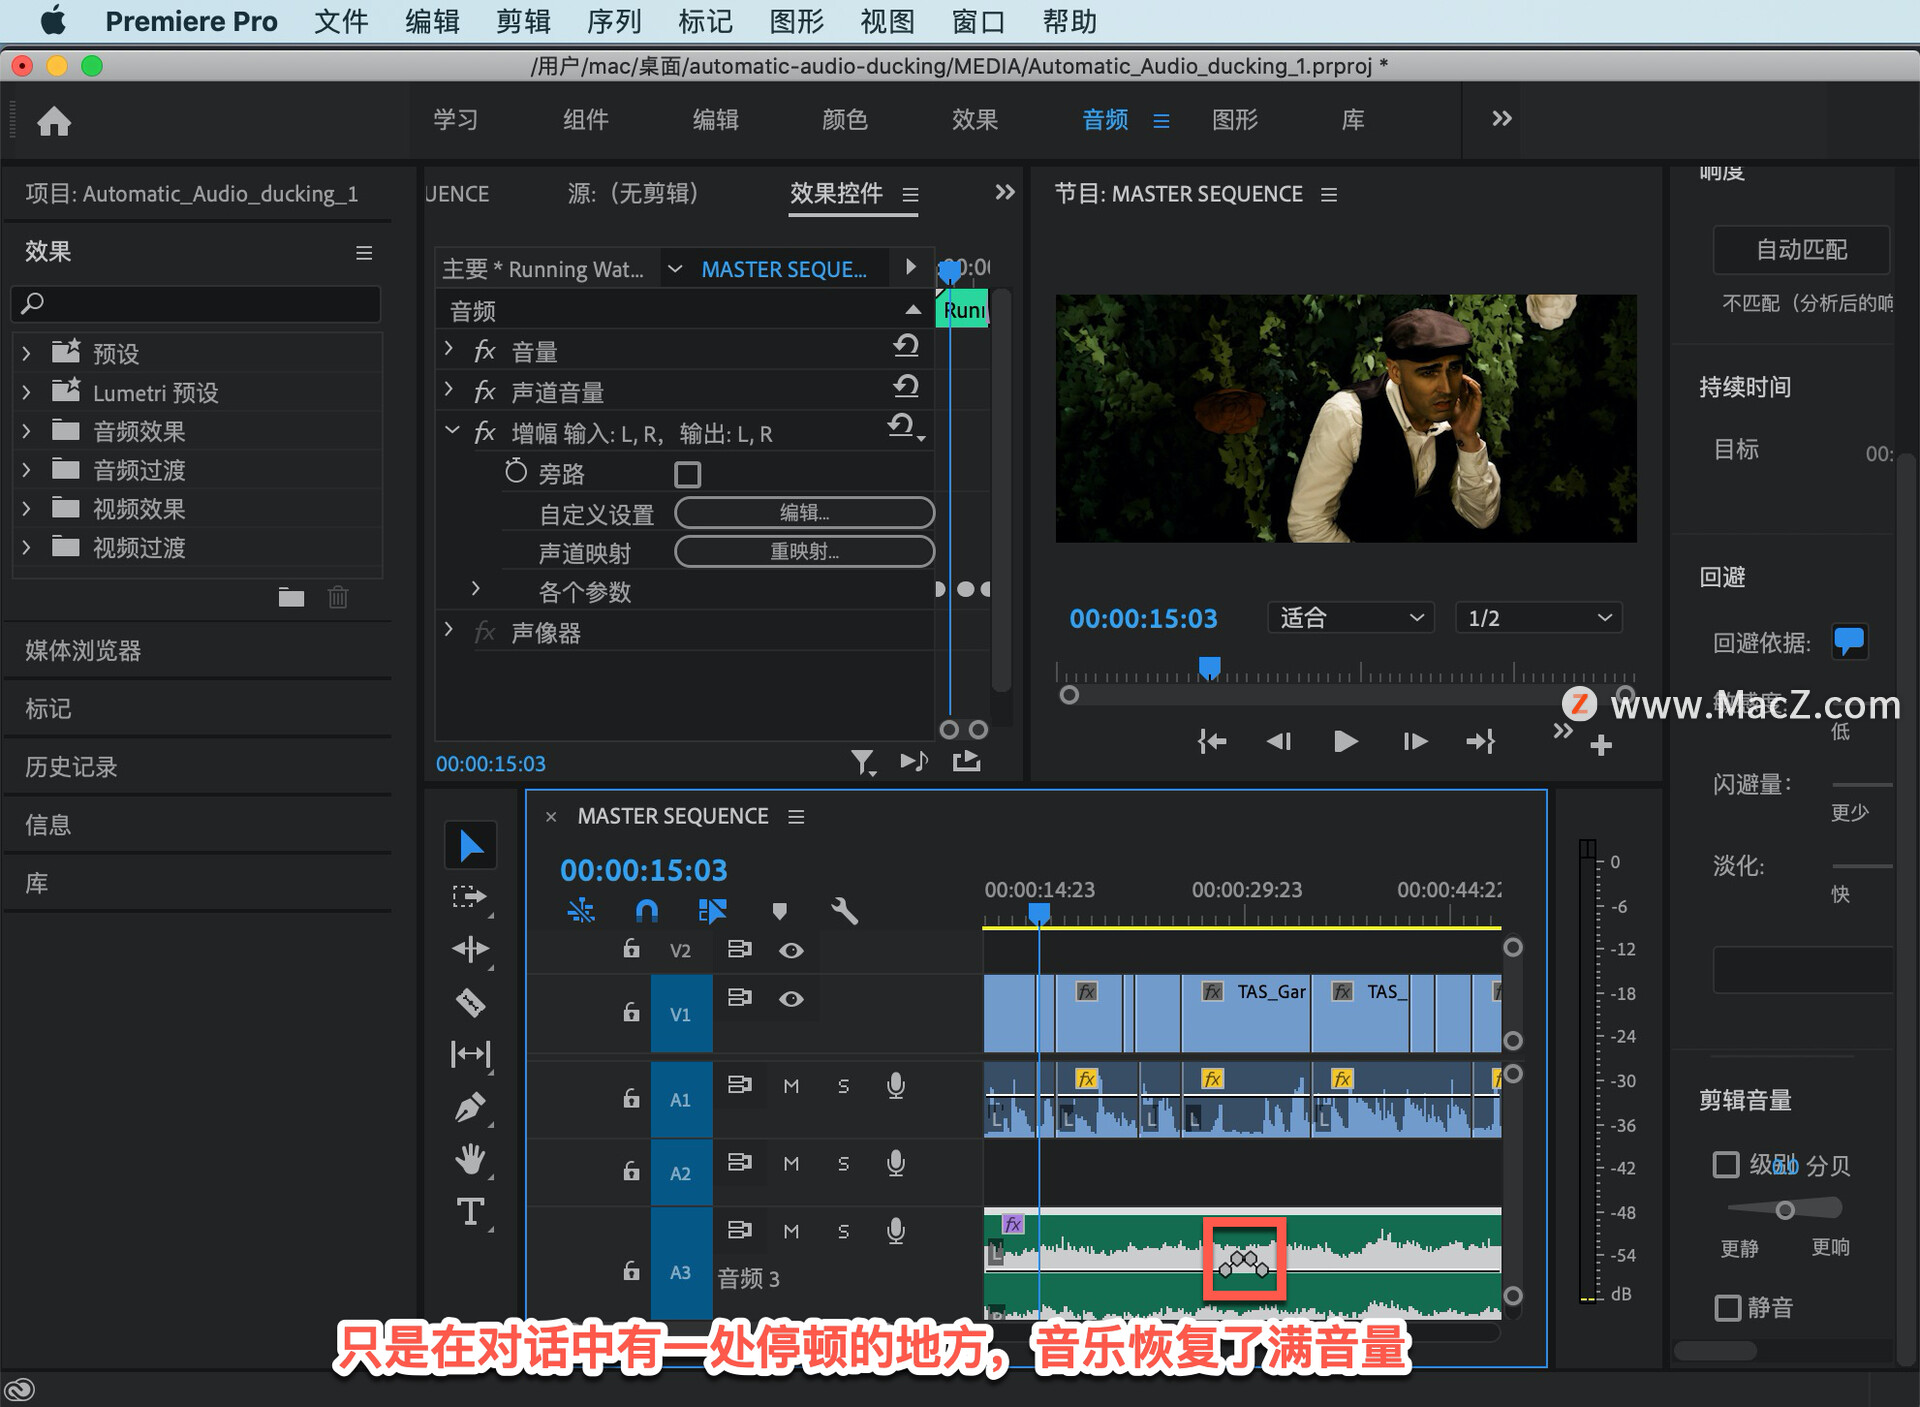
Task: Toggle lock on track V1
Action: (631, 1012)
